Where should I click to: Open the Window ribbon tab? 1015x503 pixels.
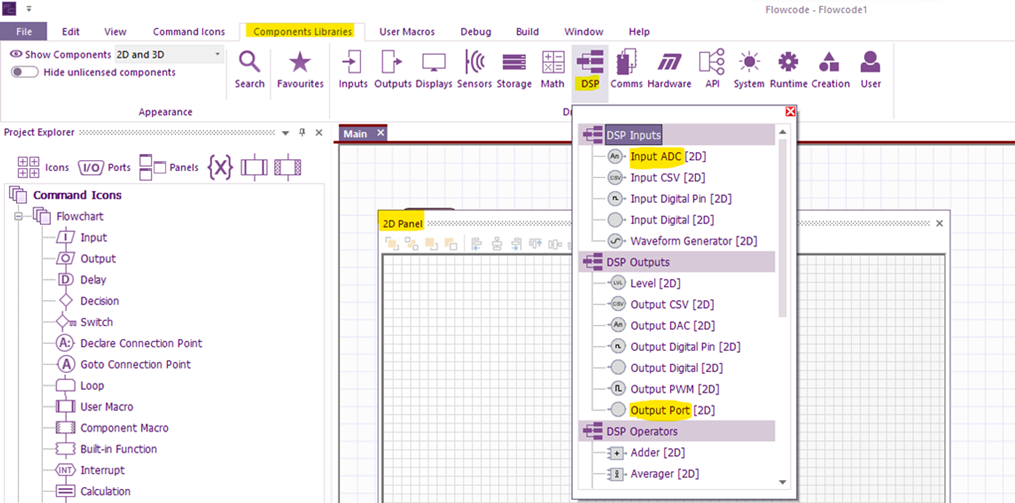584,31
